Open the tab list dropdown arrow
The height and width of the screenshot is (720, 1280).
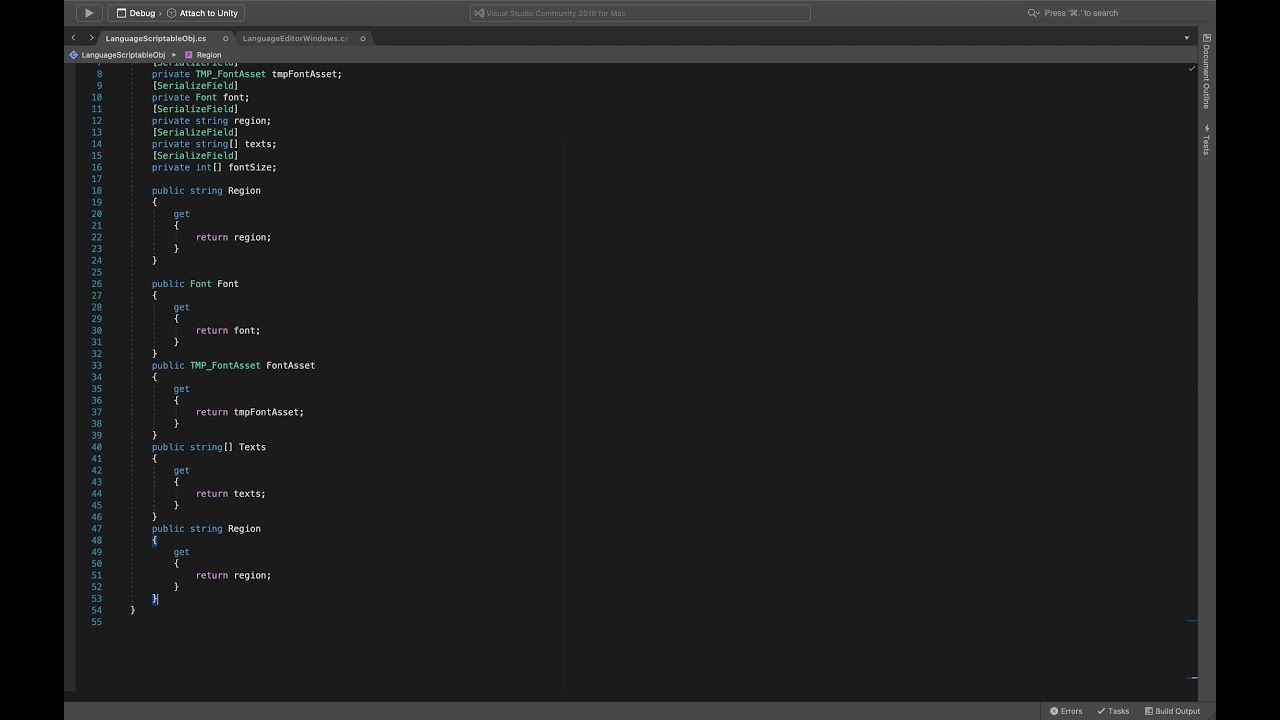pyautogui.click(x=1187, y=38)
